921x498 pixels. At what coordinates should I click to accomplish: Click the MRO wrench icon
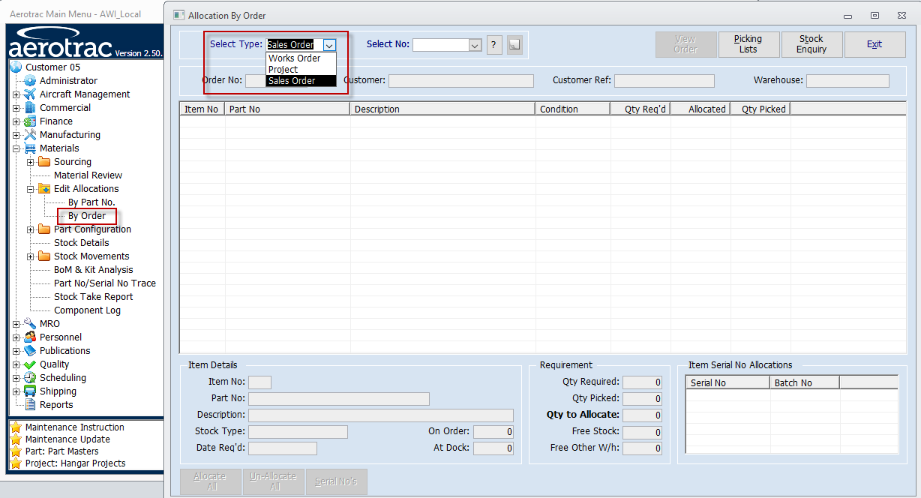coord(30,324)
